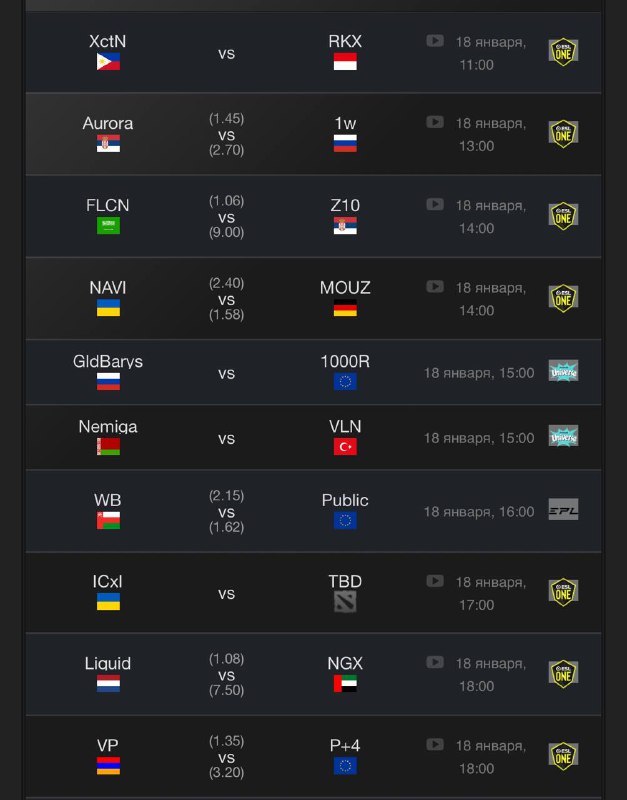
Task: Click TBD placeholder Dota team icon
Action: tap(345, 602)
